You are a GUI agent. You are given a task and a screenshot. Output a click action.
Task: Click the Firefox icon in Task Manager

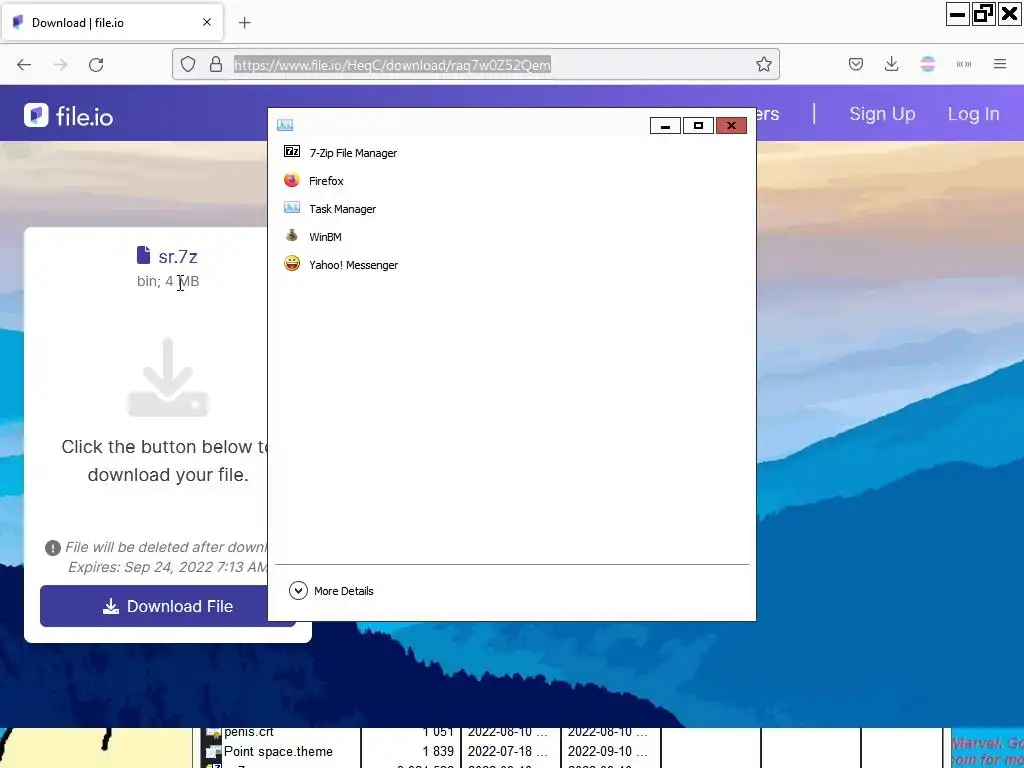click(x=292, y=180)
